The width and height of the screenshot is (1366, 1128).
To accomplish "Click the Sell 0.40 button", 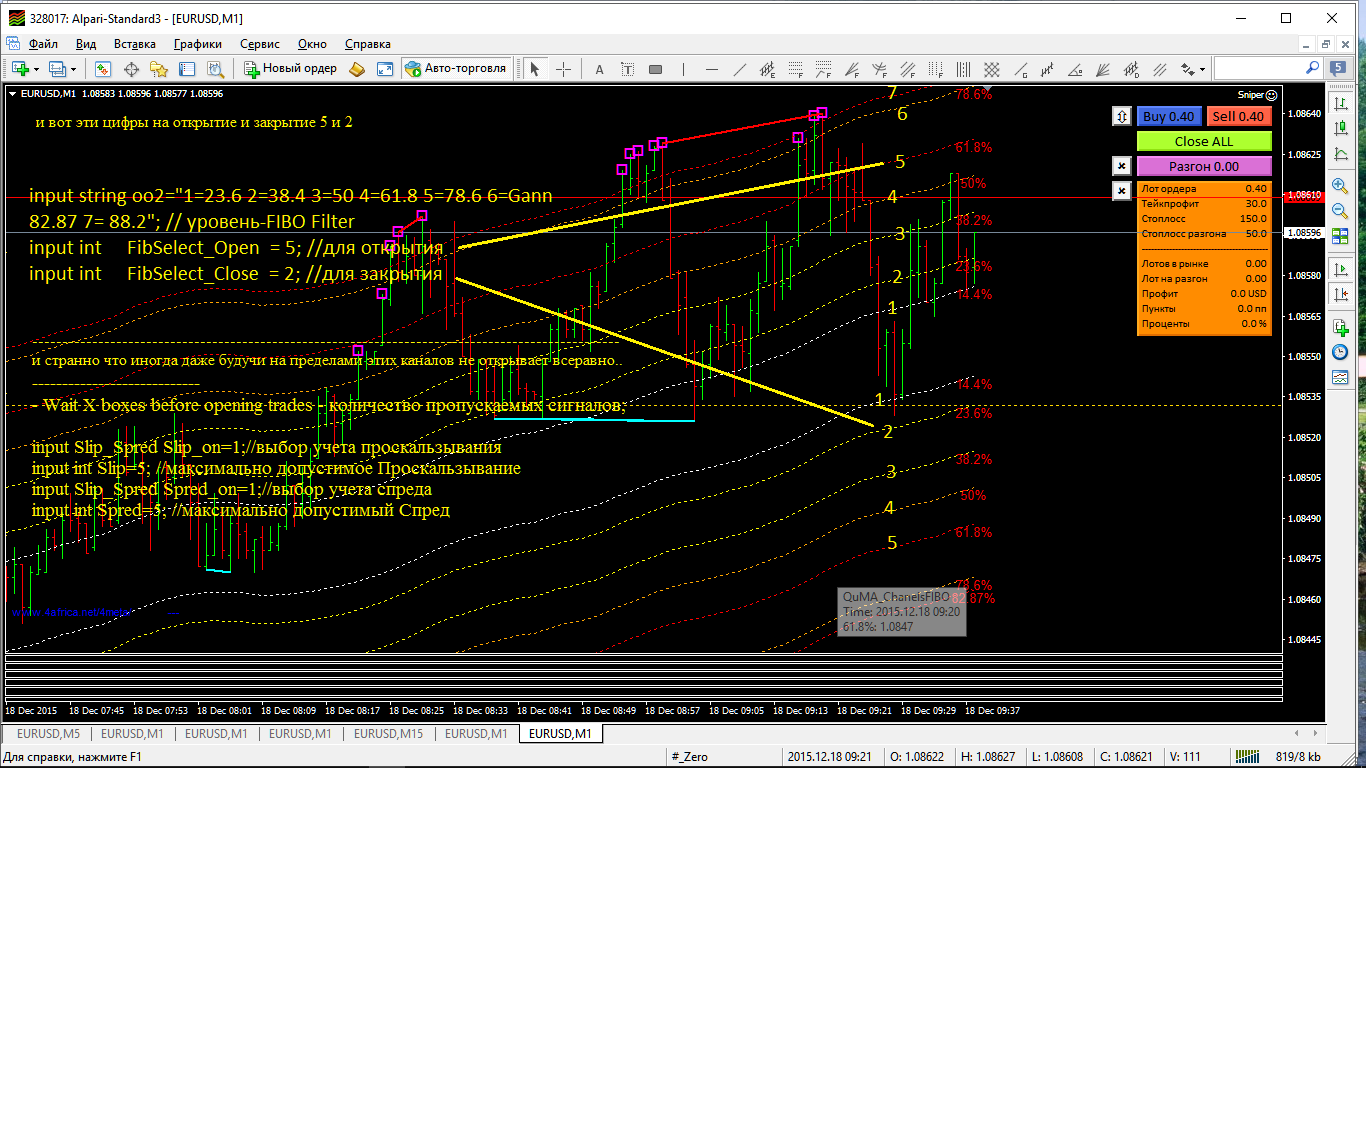I will click(x=1238, y=116).
